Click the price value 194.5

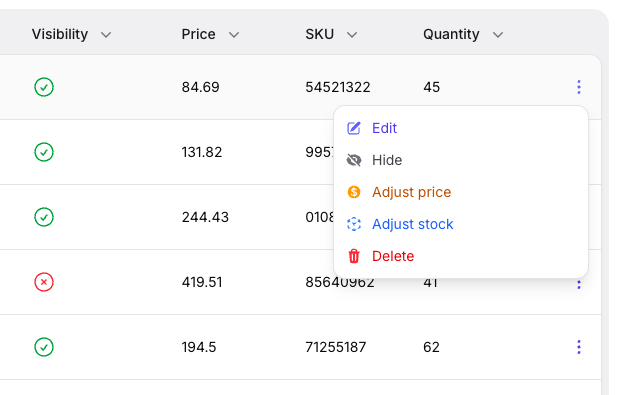[x=199, y=347]
